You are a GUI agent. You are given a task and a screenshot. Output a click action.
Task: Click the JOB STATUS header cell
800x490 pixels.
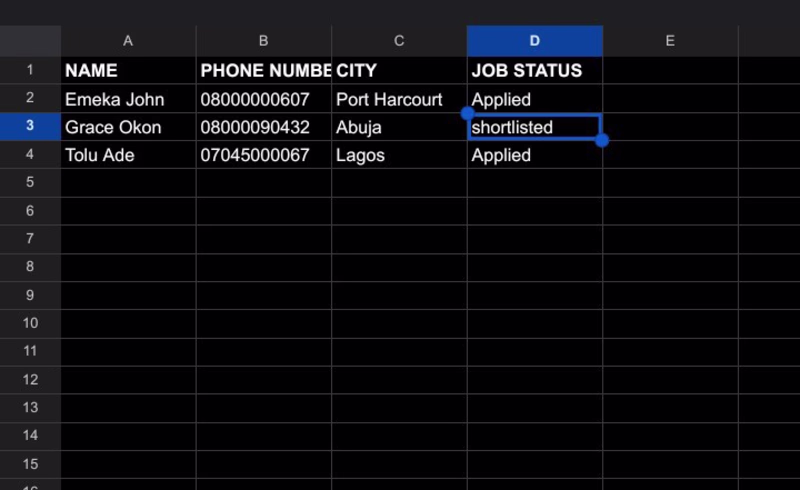[535, 70]
